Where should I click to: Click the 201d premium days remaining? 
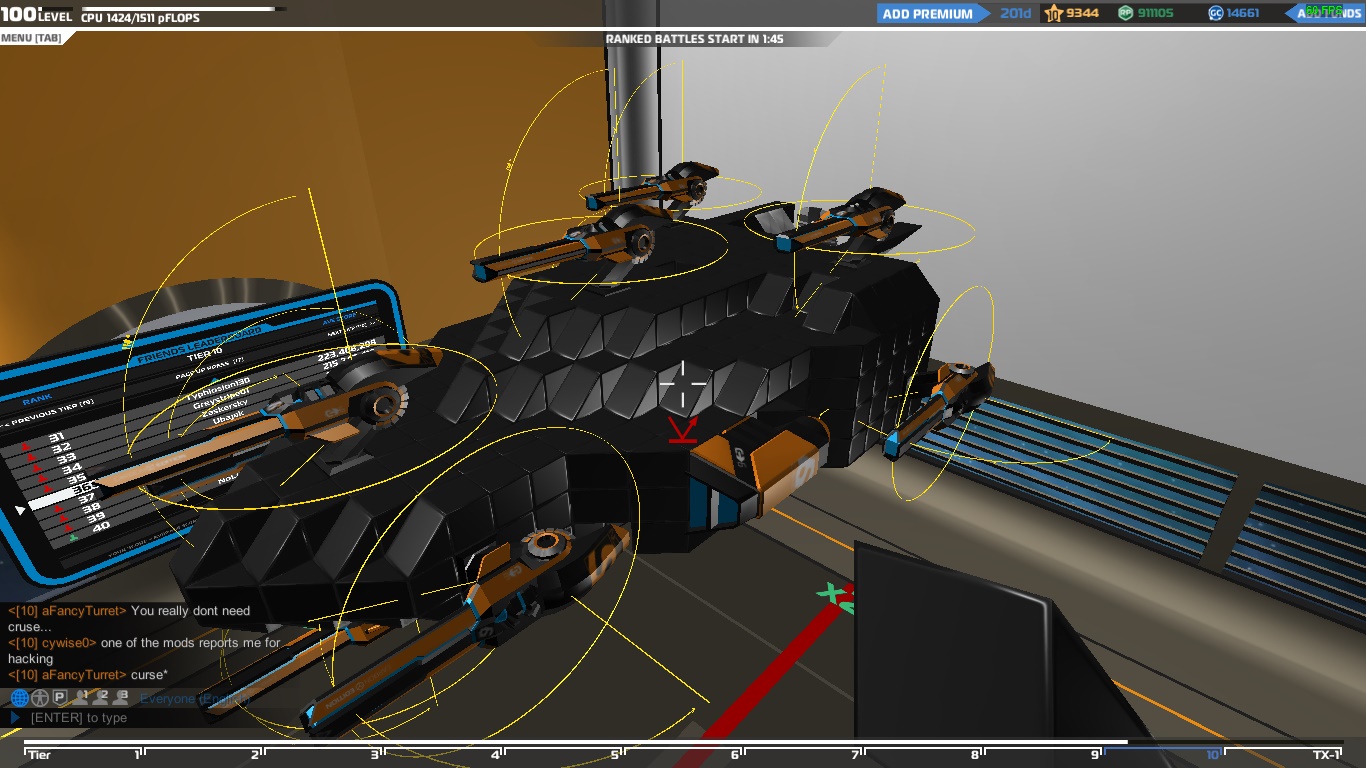tap(1015, 13)
